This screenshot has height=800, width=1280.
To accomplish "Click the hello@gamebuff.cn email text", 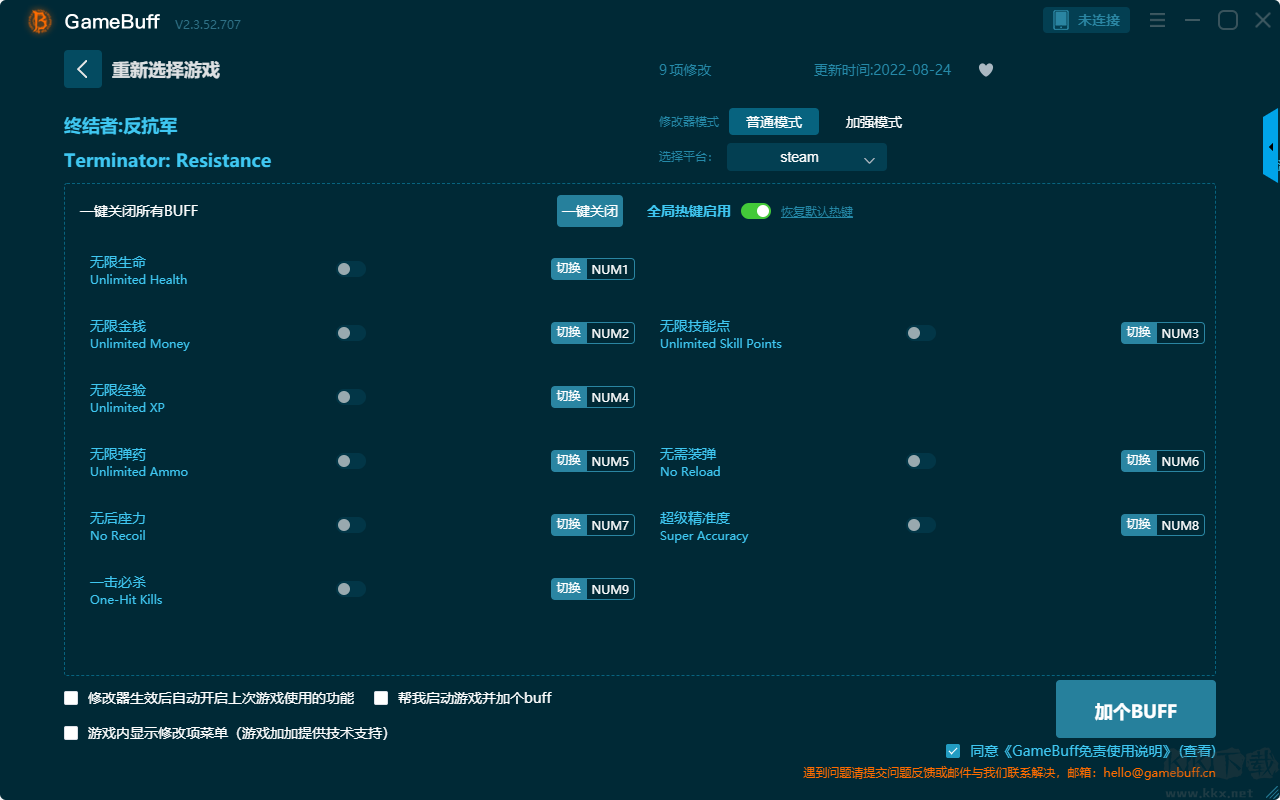I will tap(1159, 773).
